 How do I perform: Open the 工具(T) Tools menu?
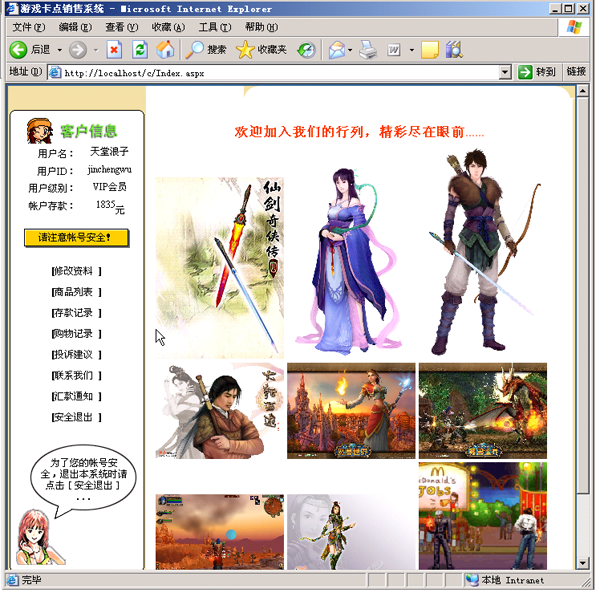[x=215, y=27]
